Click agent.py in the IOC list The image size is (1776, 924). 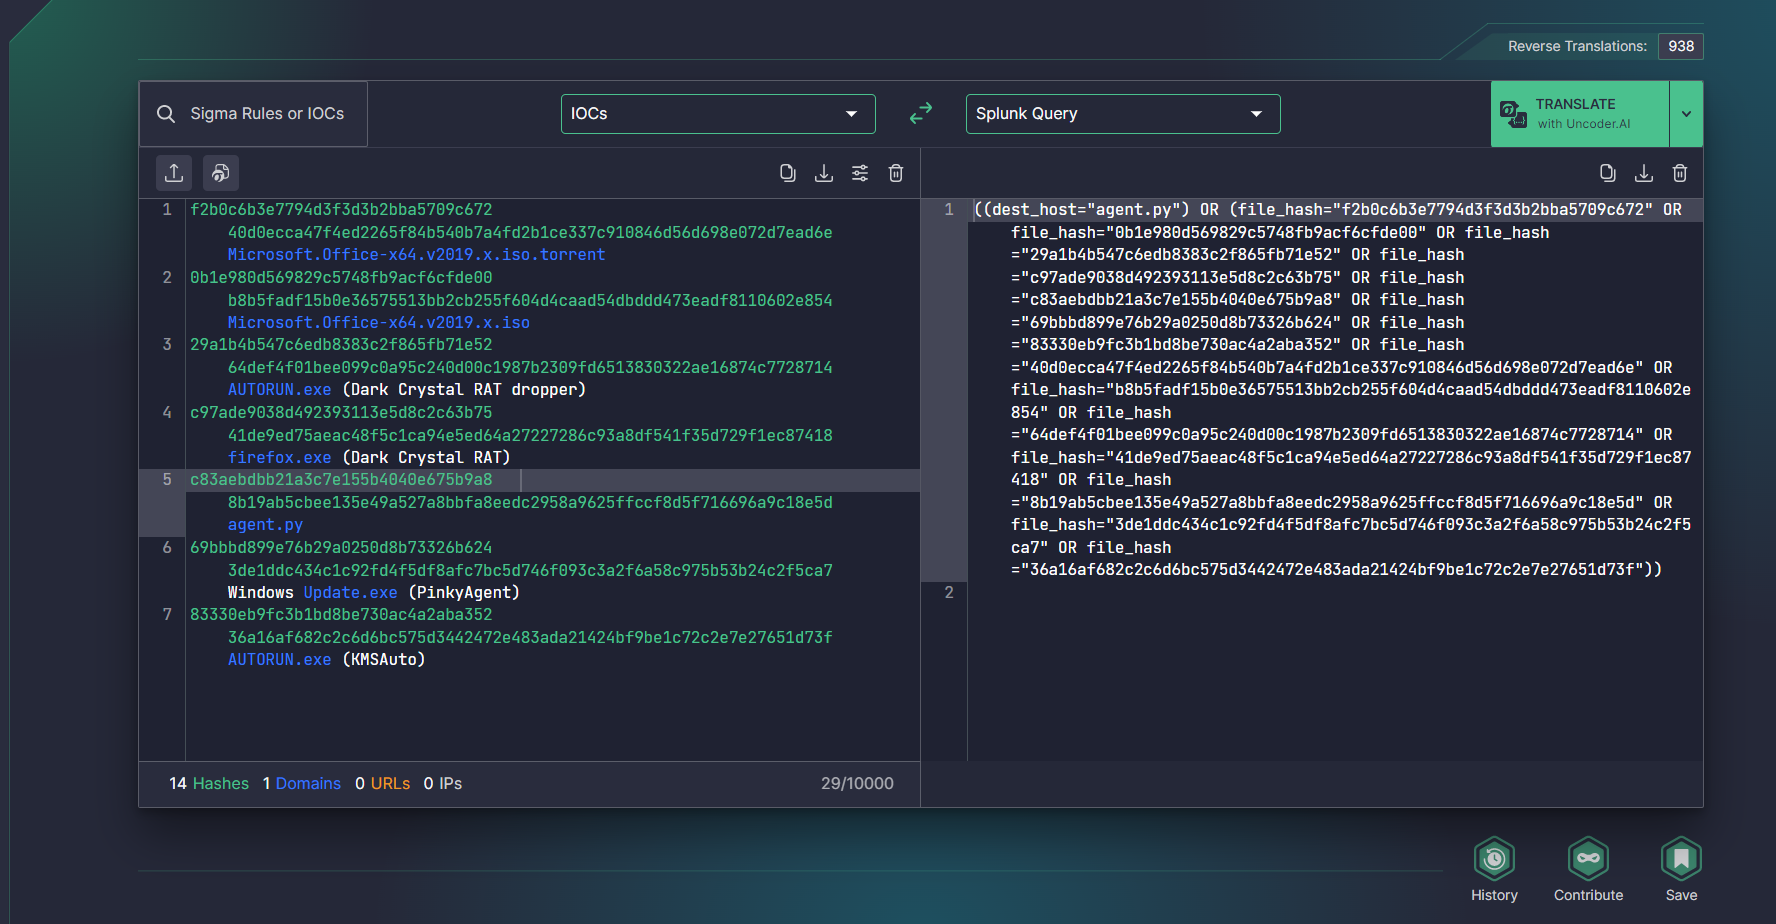tap(265, 525)
